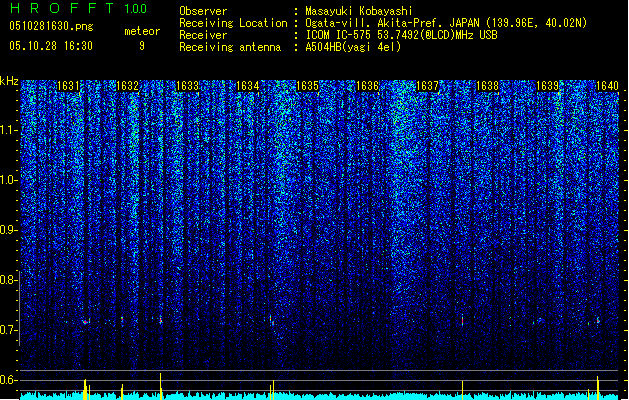
Task: Click the kHz axis unit label
Action: pyautogui.click(x=9, y=81)
